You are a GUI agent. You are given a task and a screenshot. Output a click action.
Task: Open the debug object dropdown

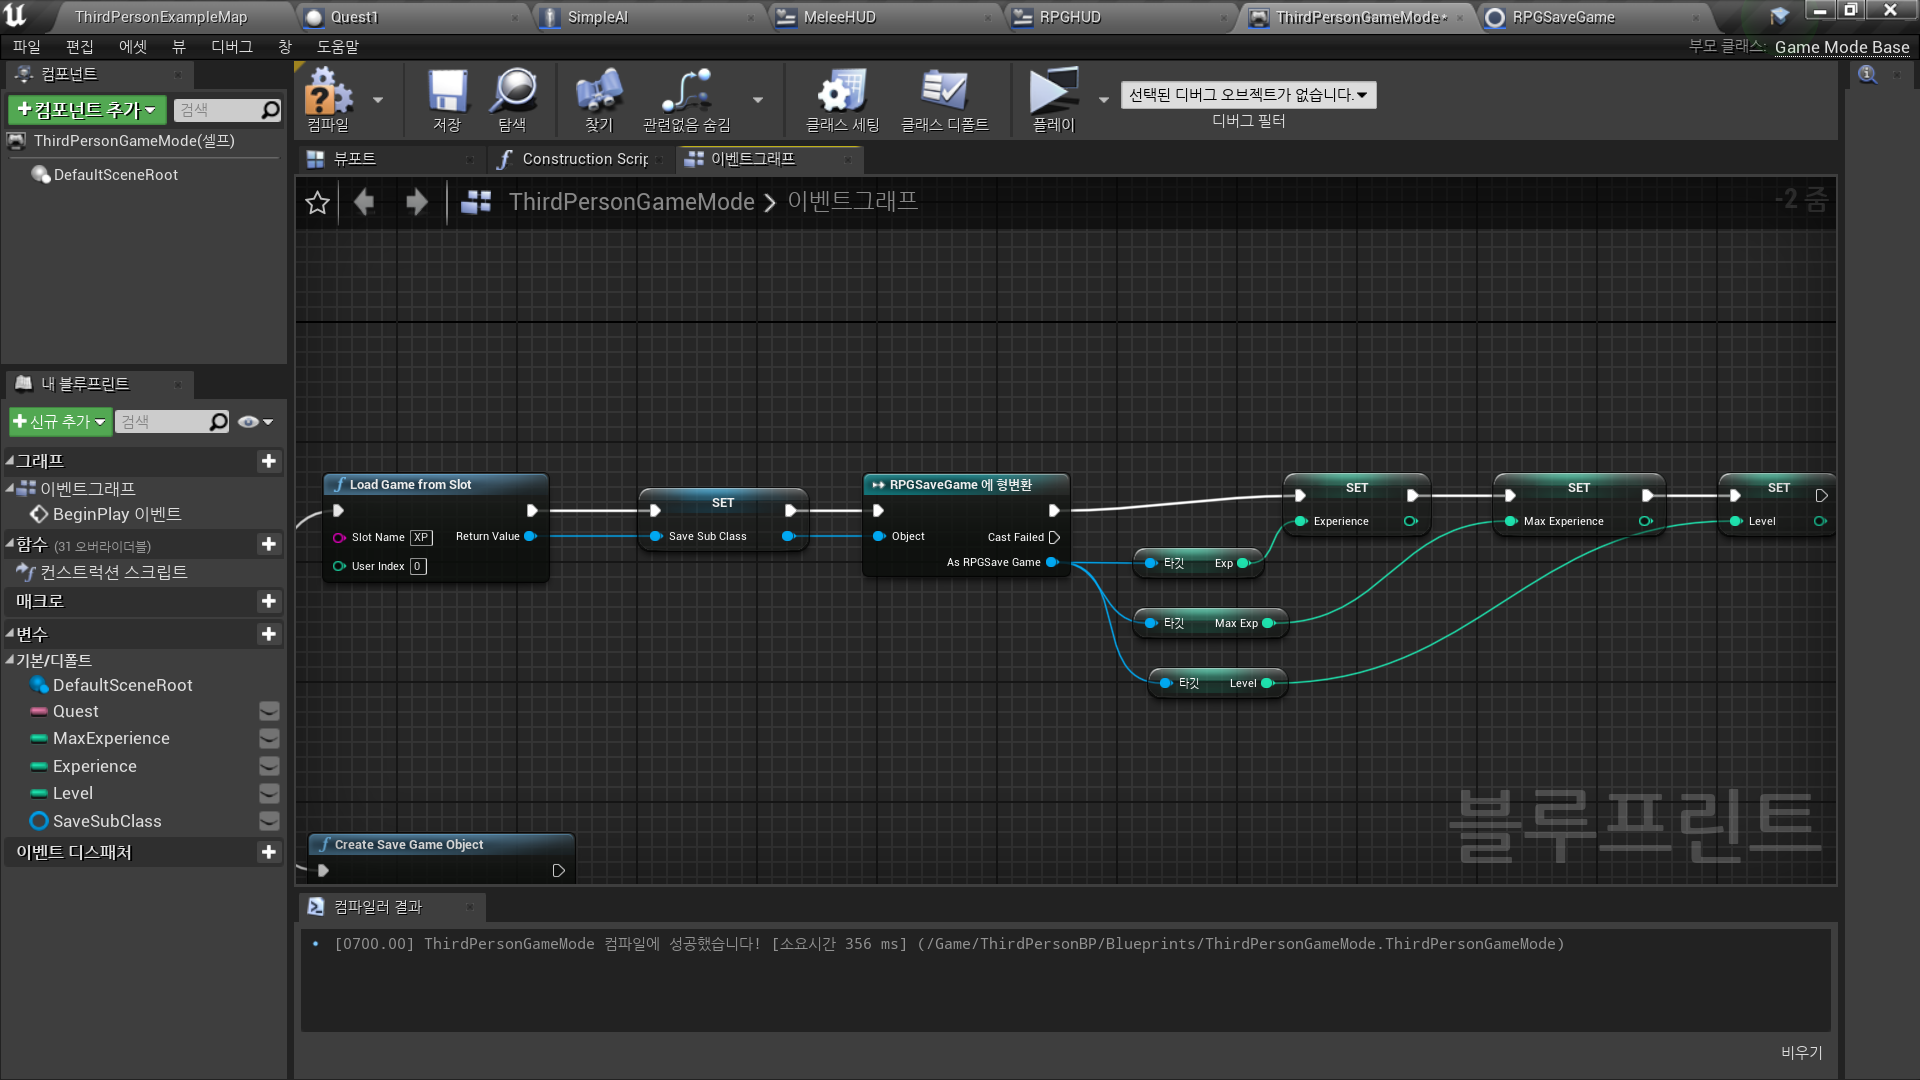pyautogui.click(x=1247, y=95)
